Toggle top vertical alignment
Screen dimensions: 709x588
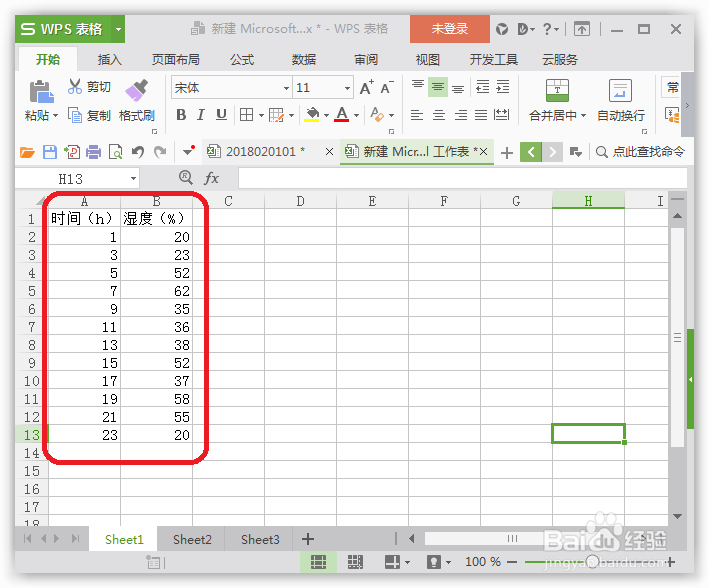point(418,86)
